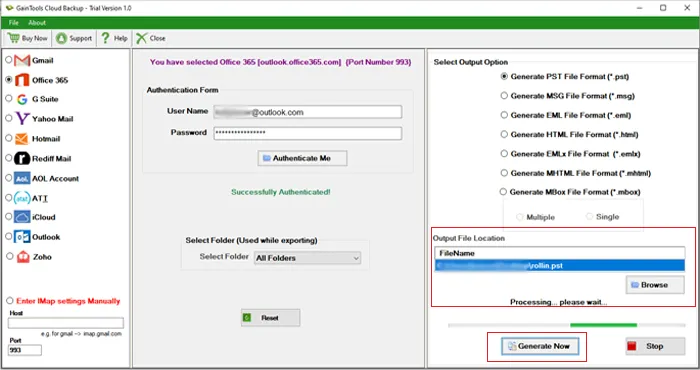Click the Buy Now shopping cart icon

[x=13, y=38]
